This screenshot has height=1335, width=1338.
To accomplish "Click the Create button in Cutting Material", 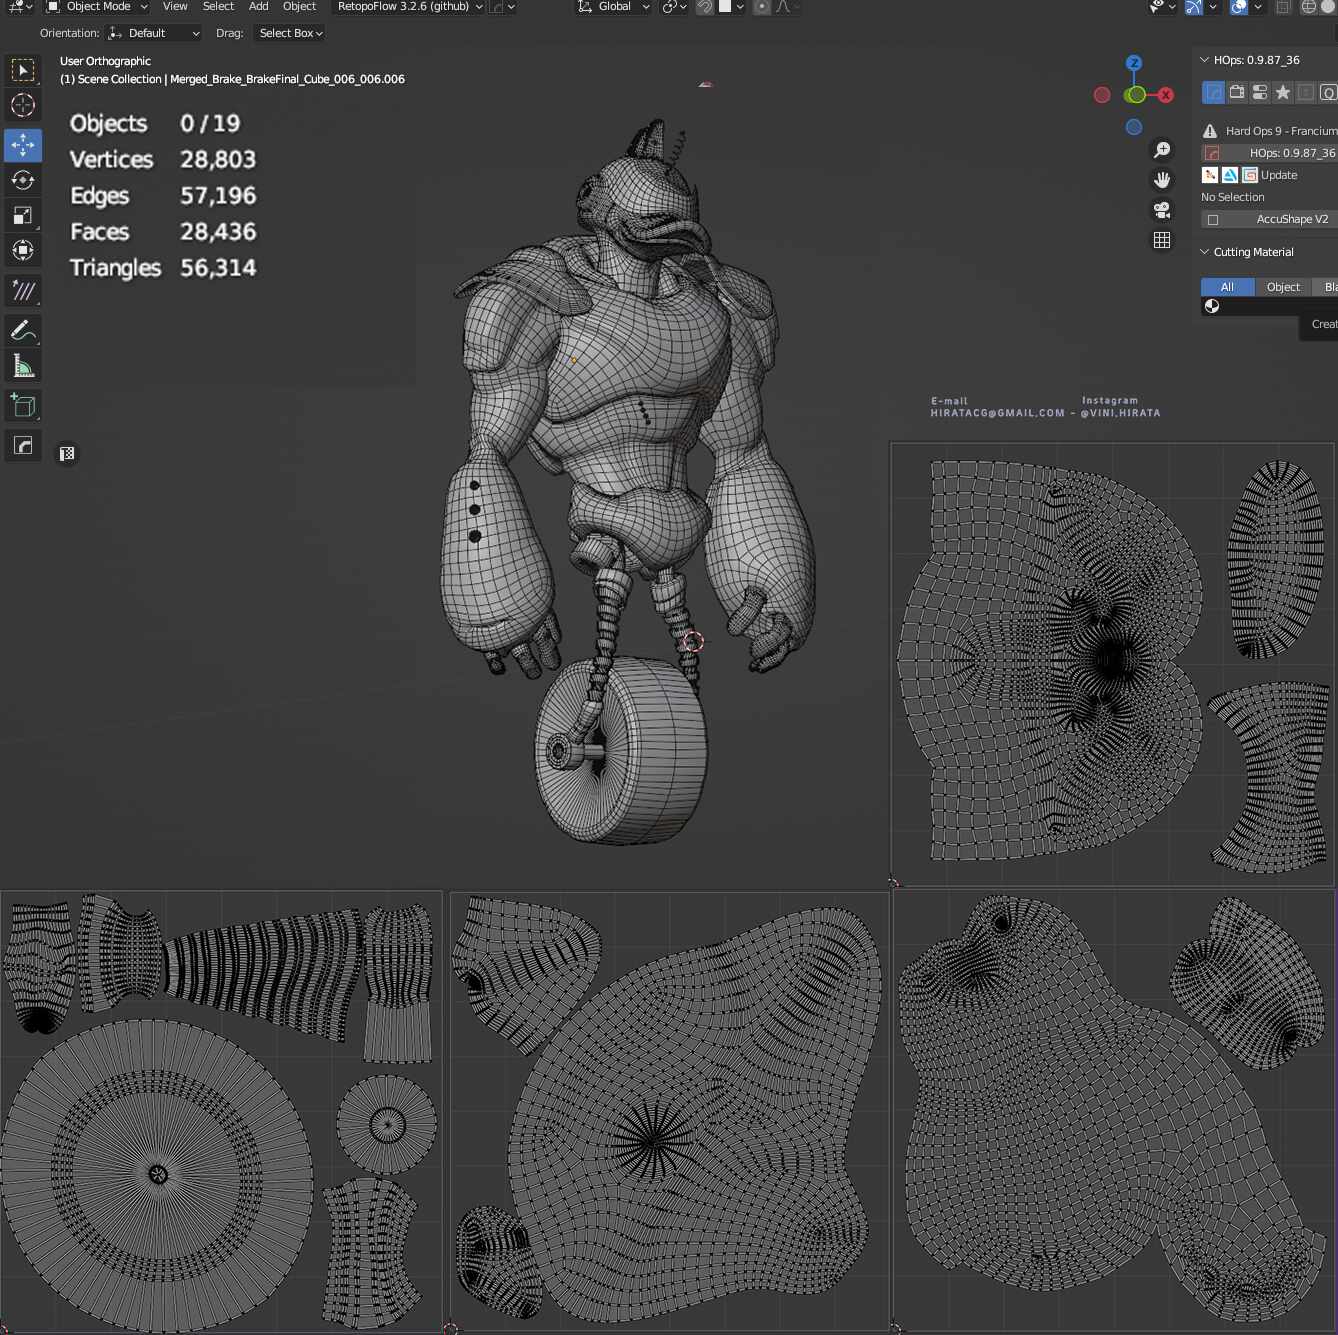I will click(x=1320, y=324).
